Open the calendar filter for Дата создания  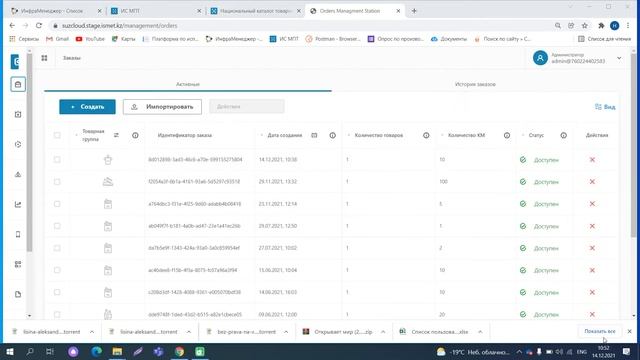(x=314, y=135)
